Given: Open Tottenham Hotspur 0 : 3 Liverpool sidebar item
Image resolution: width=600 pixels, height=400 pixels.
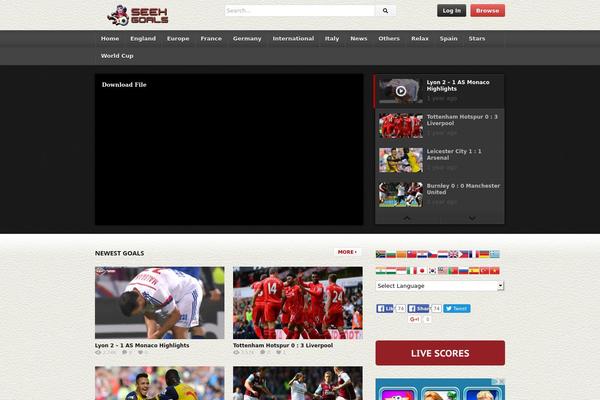Looking at the screenshot, I should [x=440, y=126].
